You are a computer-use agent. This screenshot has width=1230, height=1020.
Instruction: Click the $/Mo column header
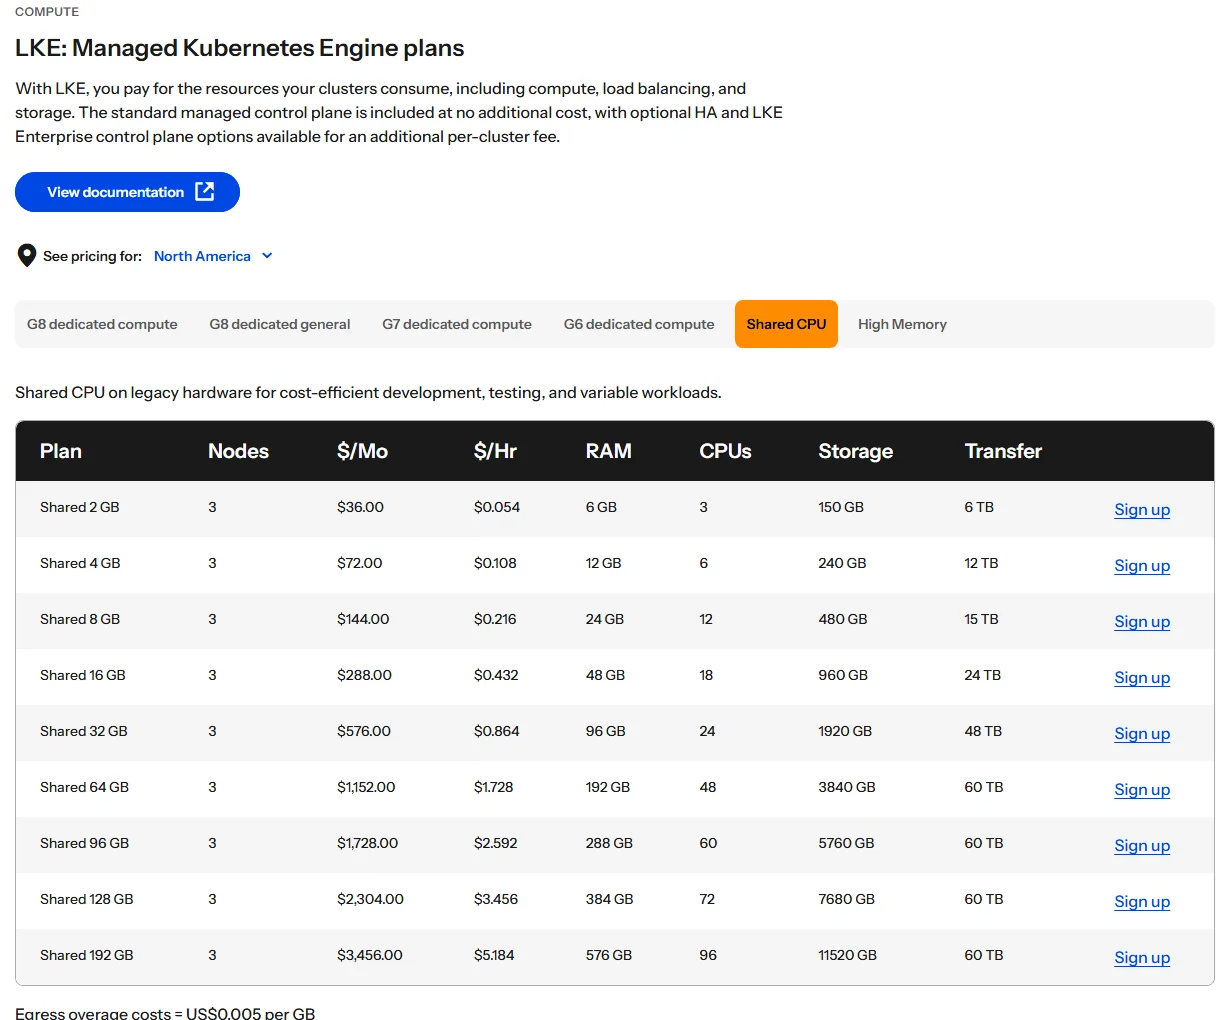(x=362, y=451)
